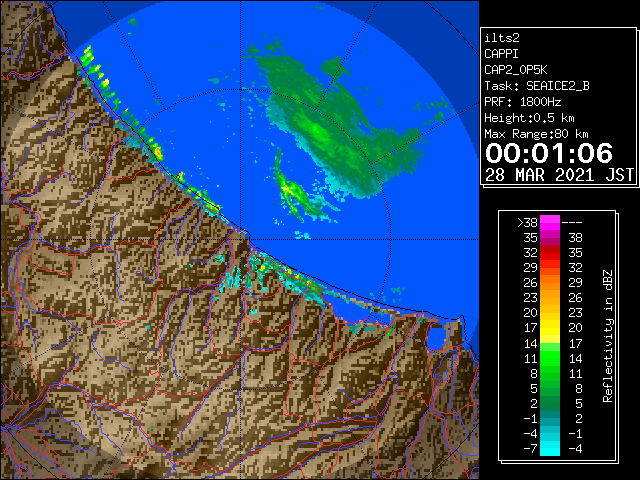Click the orange 26 dBZ legend swatch
Viewport: 640px width, 480px height.
(550, 283)
